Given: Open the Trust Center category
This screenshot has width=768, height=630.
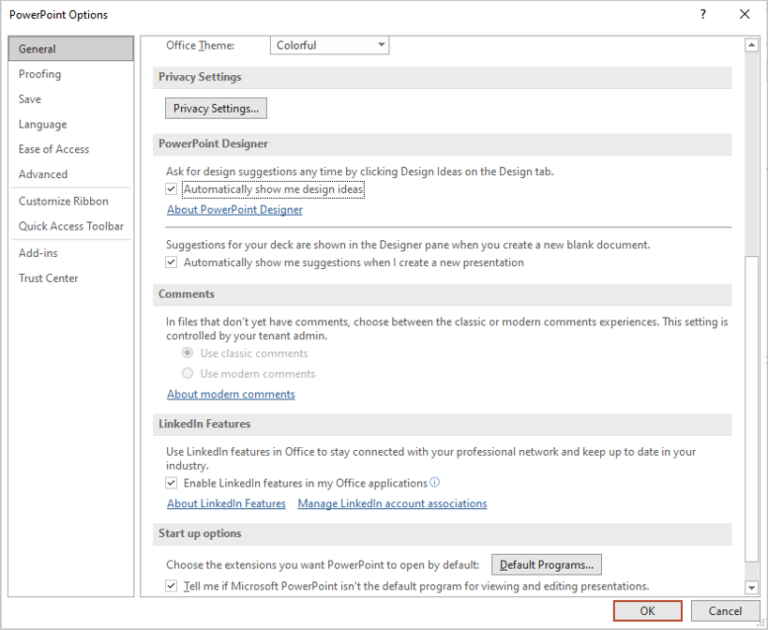Looking at the screenshot, I should pos(71,278).
